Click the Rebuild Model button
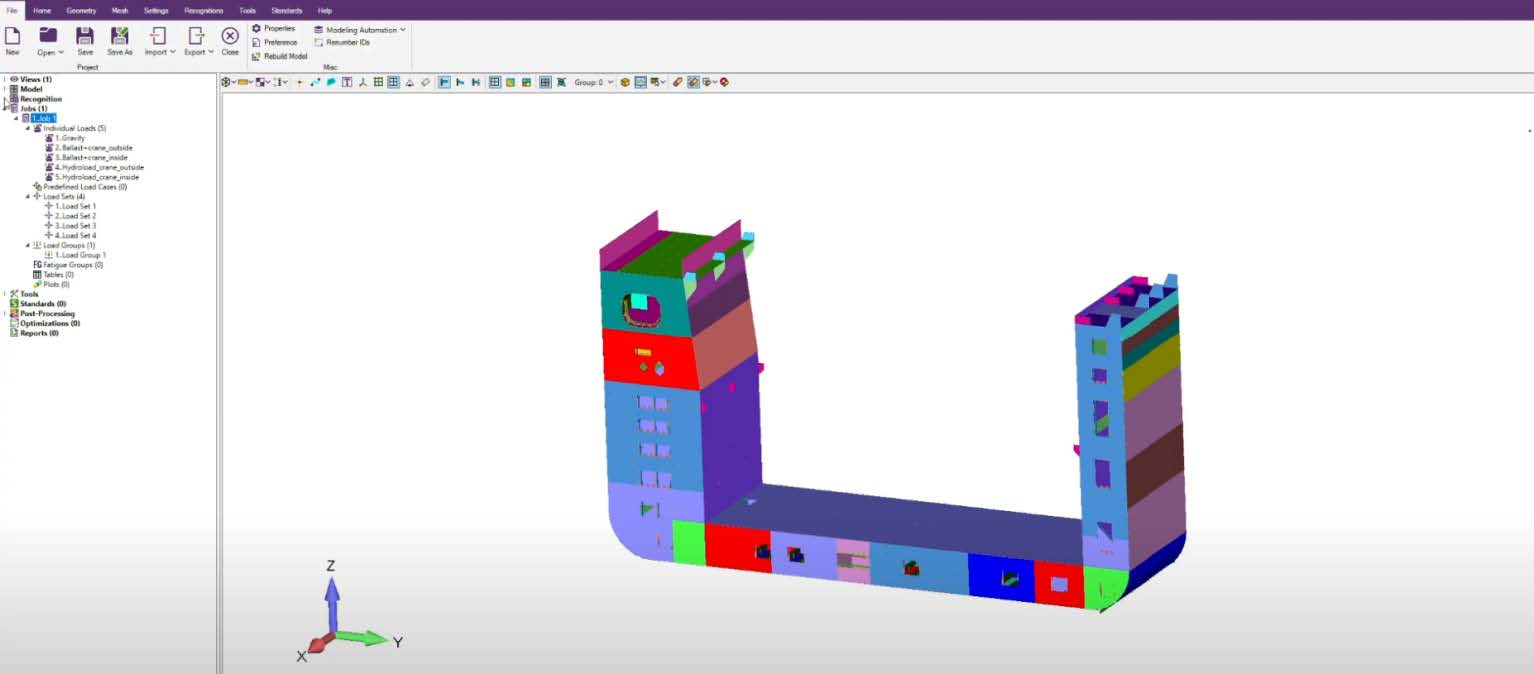Image resolution: width=1534 pixels, height=674 pixels. [279, 57]
